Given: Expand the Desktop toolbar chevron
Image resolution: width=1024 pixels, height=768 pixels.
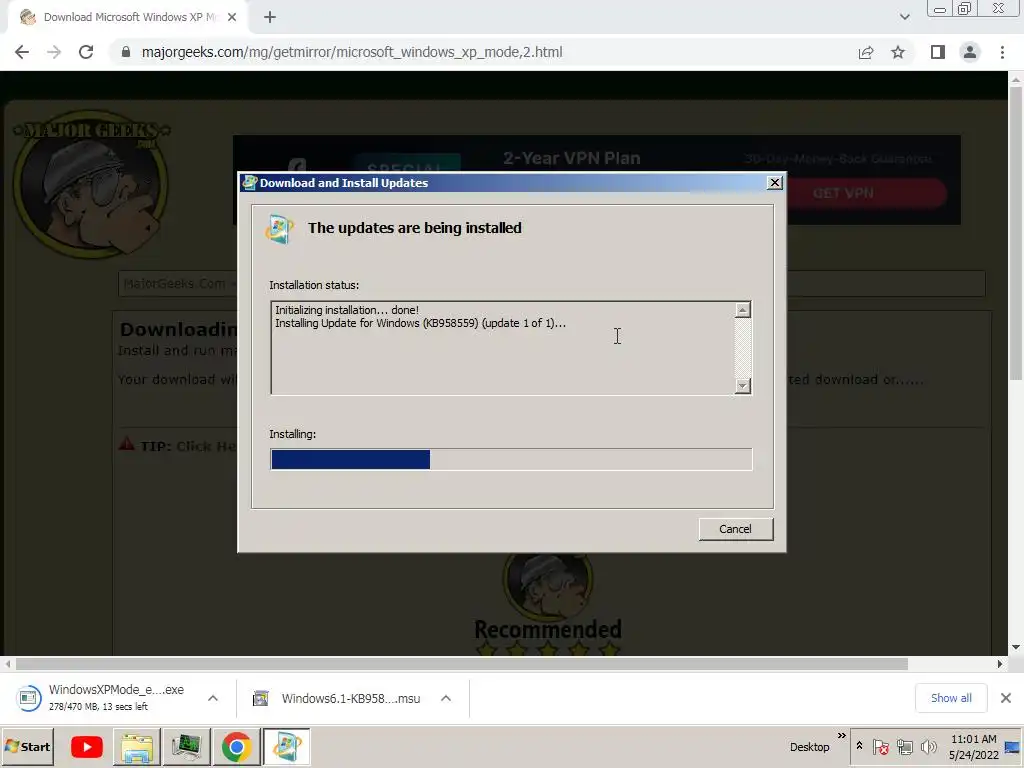Looking at the screenshot, I should tap(842, 736).
